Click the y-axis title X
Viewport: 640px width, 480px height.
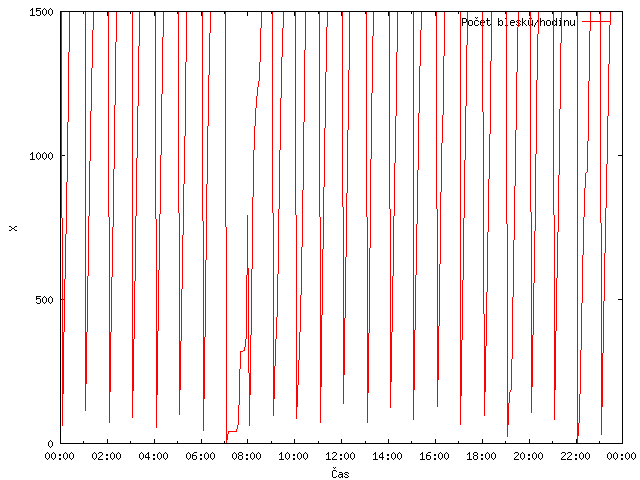(13, 228)
